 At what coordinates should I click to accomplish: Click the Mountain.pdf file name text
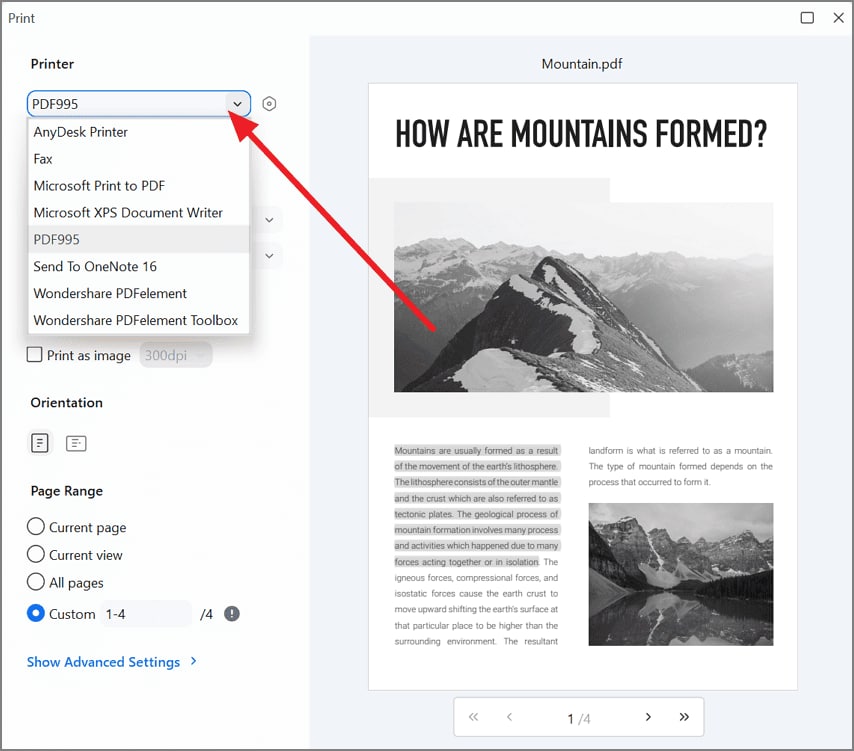tap(582, 64)
